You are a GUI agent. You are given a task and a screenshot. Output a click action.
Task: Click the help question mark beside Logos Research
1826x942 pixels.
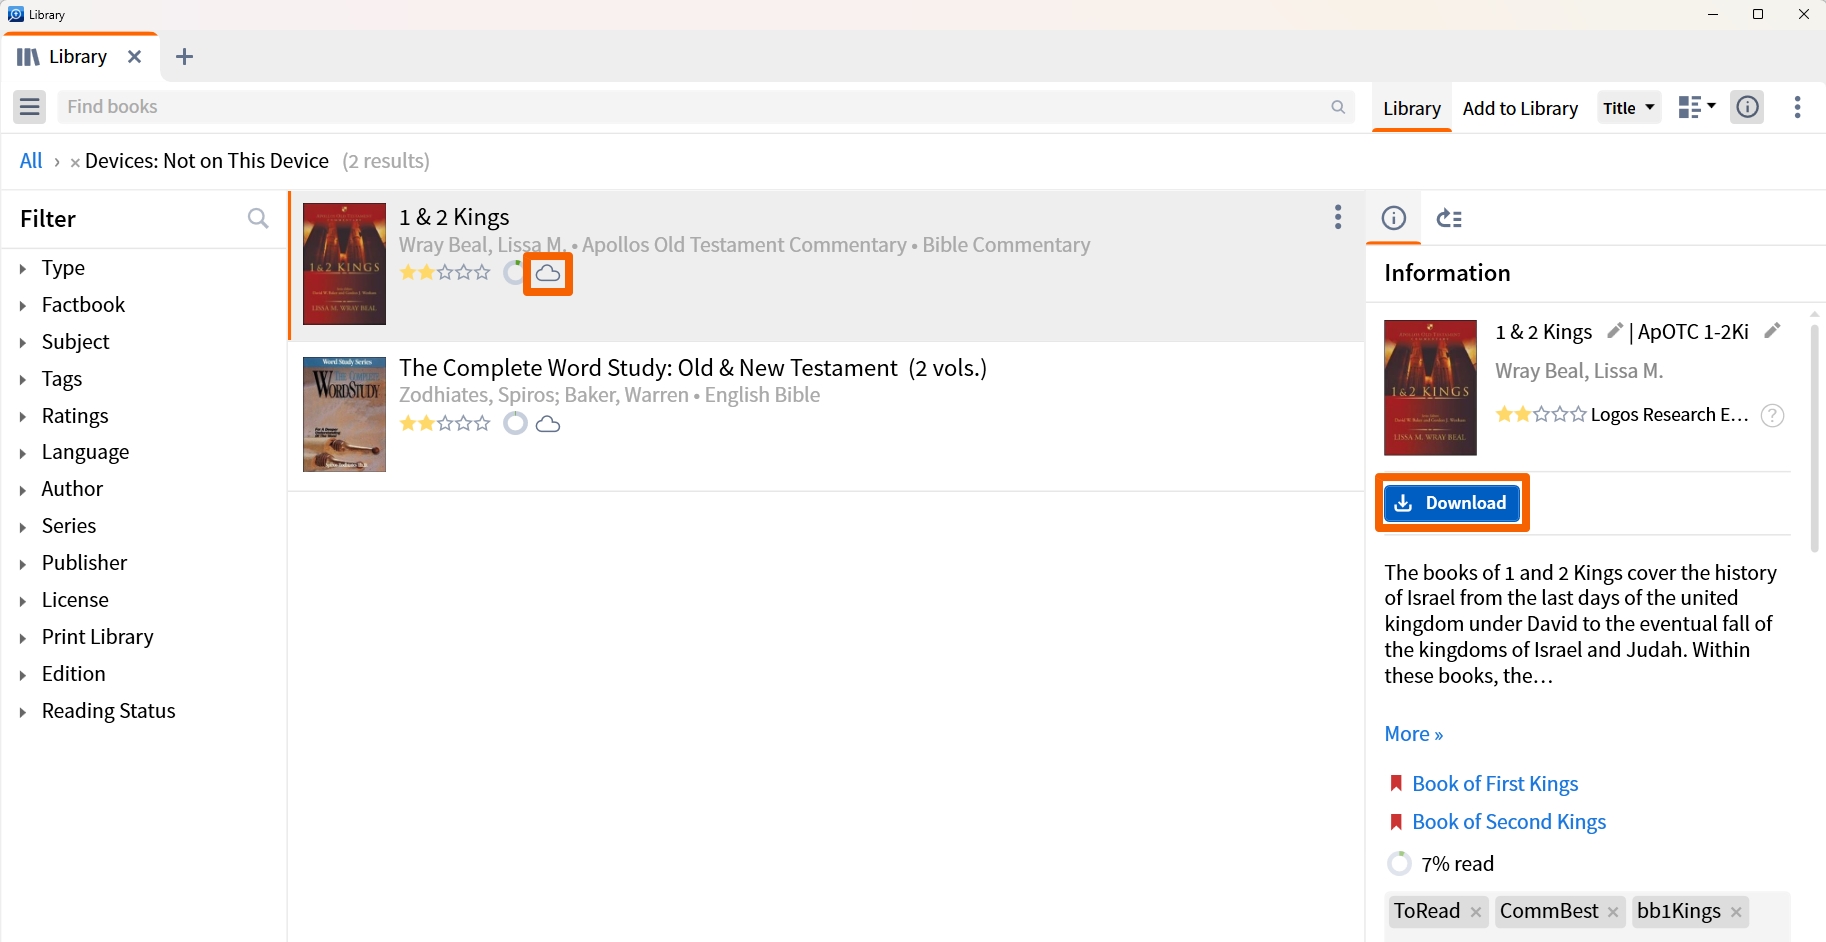pos(1772,415)
